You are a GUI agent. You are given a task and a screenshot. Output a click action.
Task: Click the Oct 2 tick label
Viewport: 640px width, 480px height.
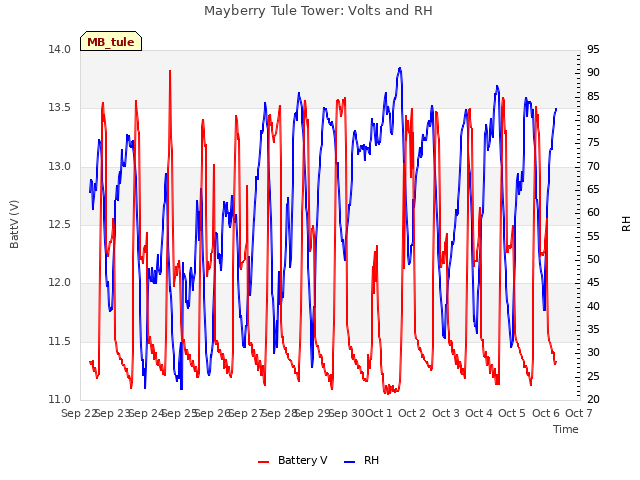pyautogui.click(x=412, y=413)
